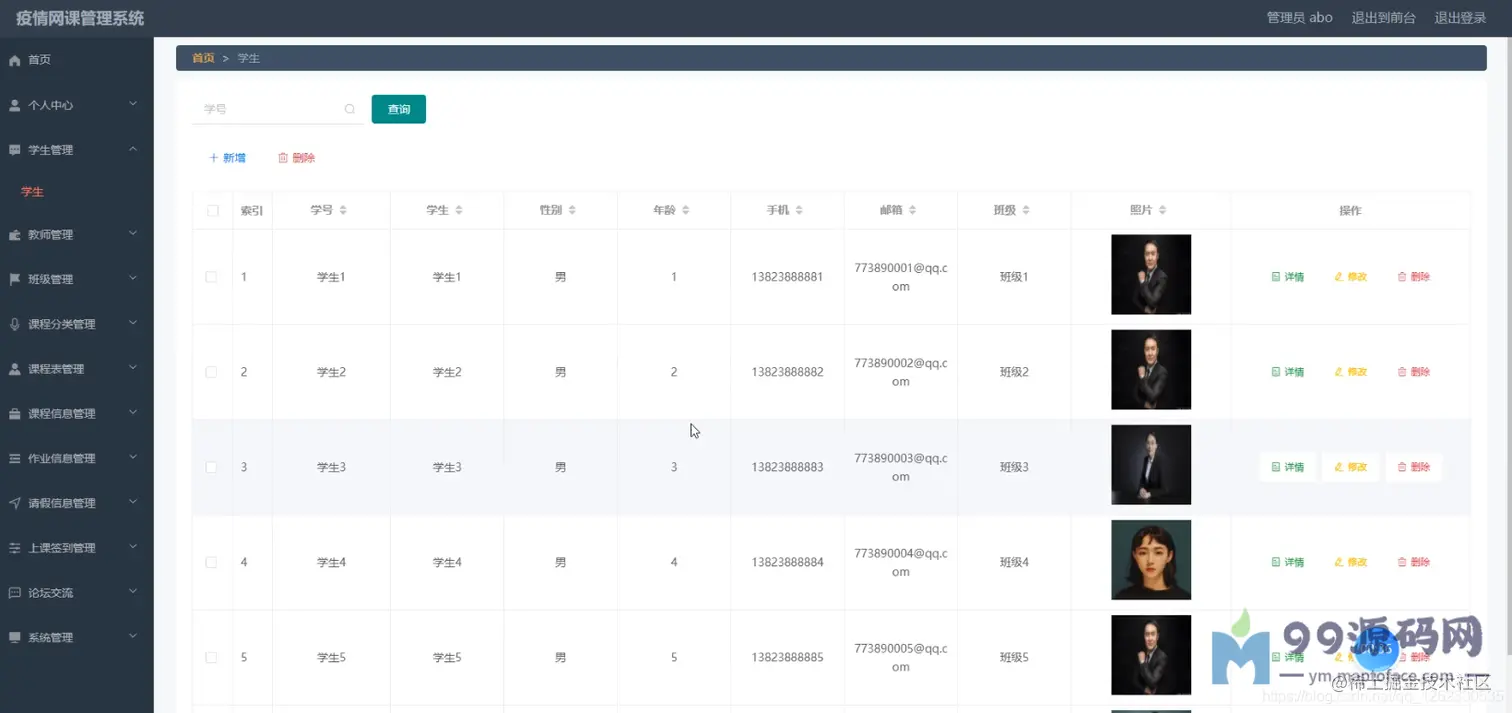Screen dimensions: 1512x713
Task: Click 修改 for row 学生2
Action: coord(1350,372)
